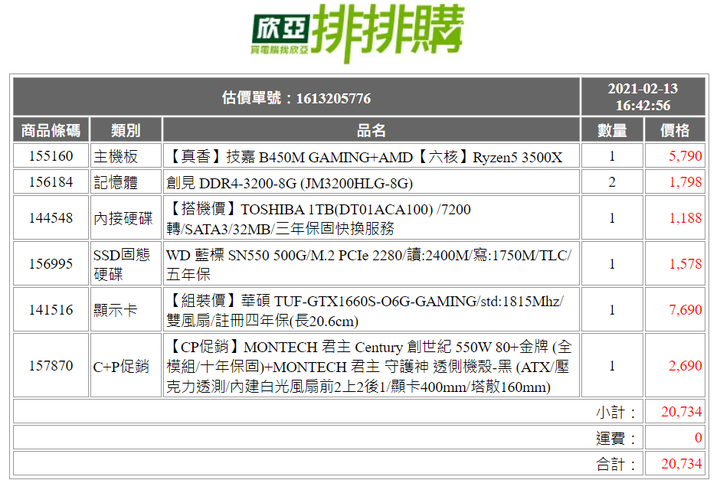Click the price 5,790
The width and height of the screenshot is (720, 480).
(x=675, y=156)
